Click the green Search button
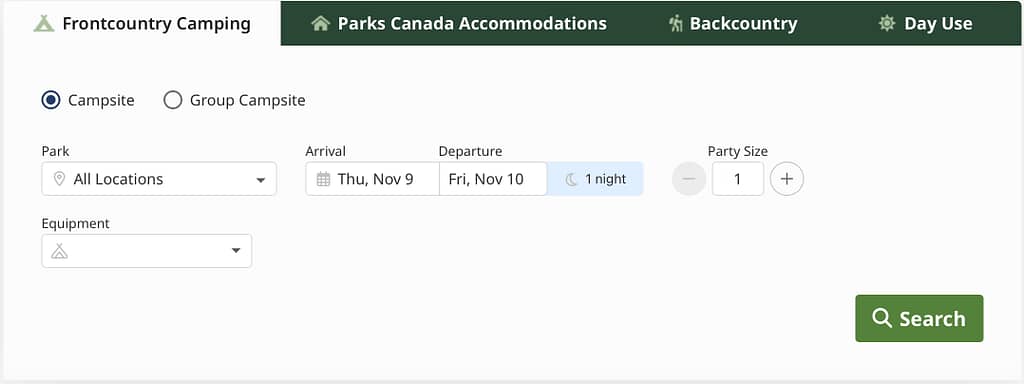1024x384 pixels. pos(919,318)
